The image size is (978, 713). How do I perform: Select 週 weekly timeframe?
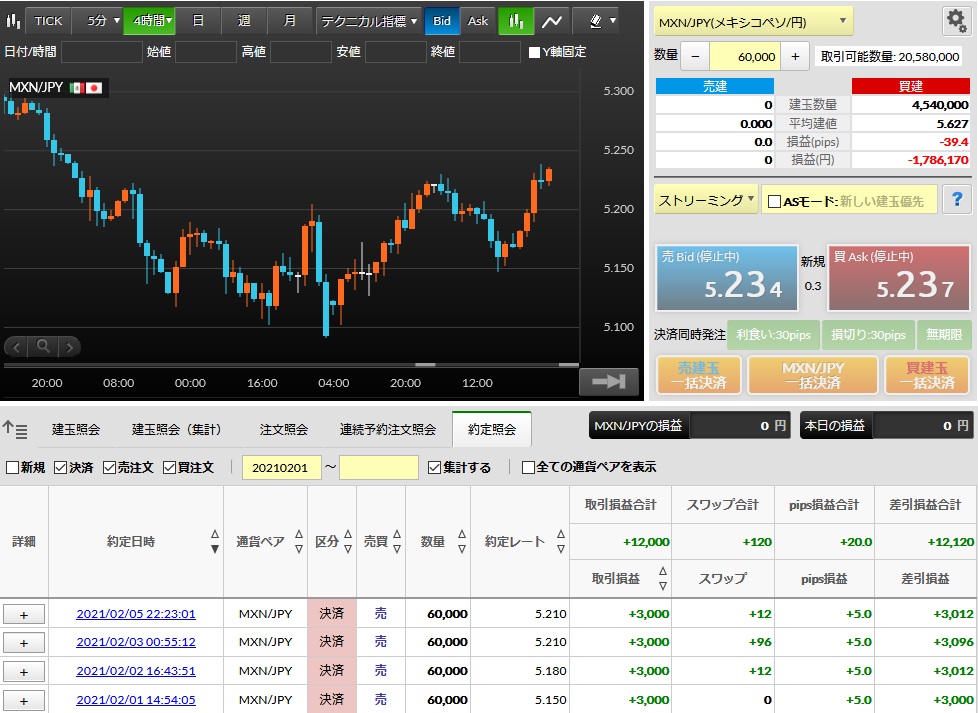244,21
